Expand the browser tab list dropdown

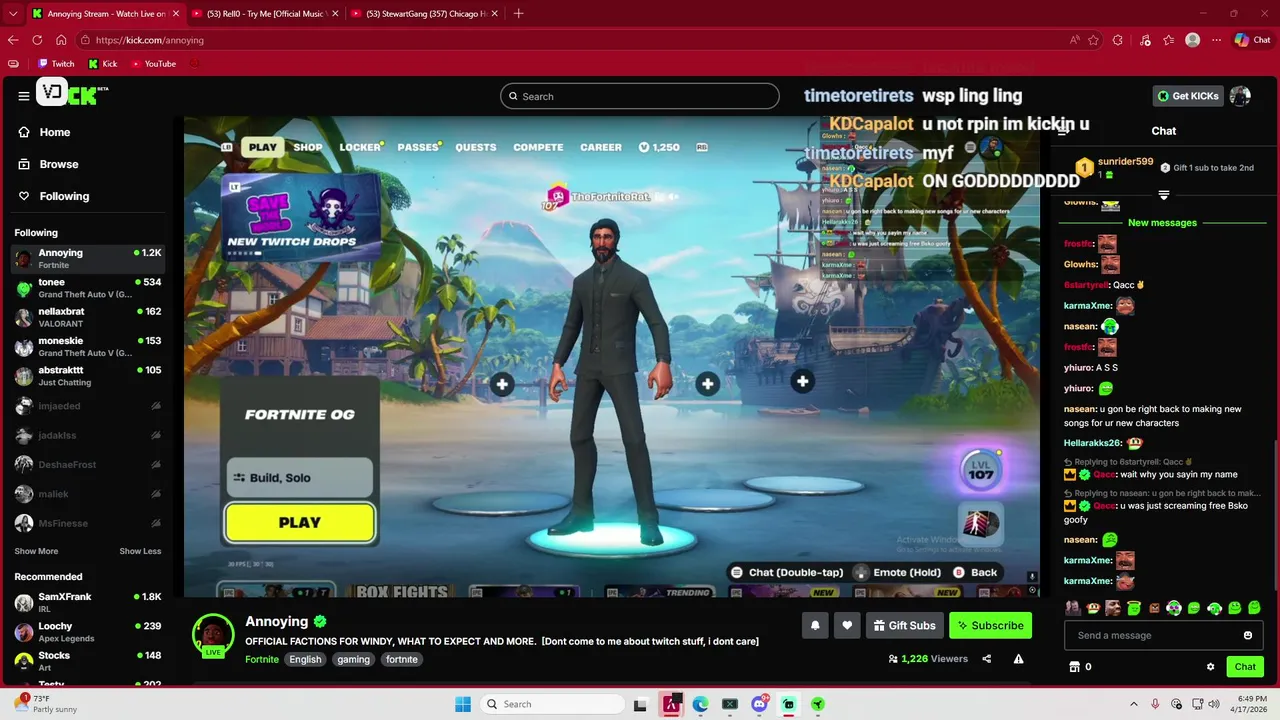tap(12, 14)
